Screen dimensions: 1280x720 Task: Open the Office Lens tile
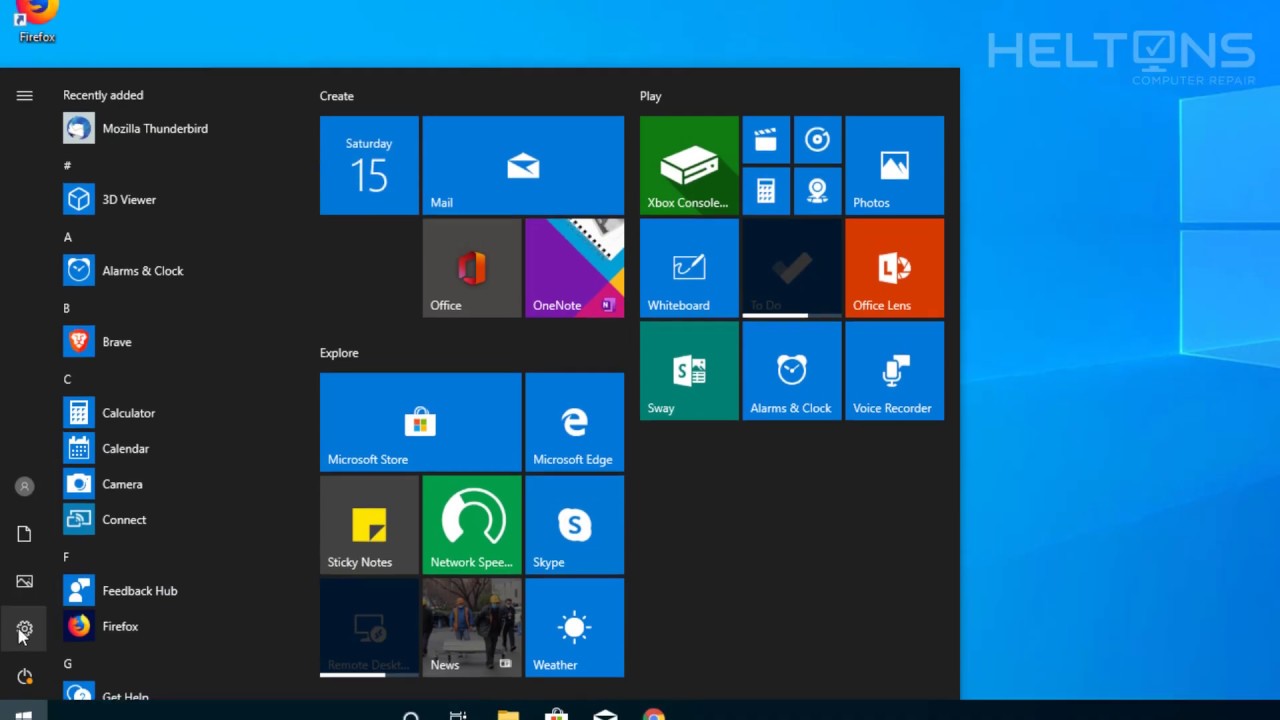(x=894, y=268)
